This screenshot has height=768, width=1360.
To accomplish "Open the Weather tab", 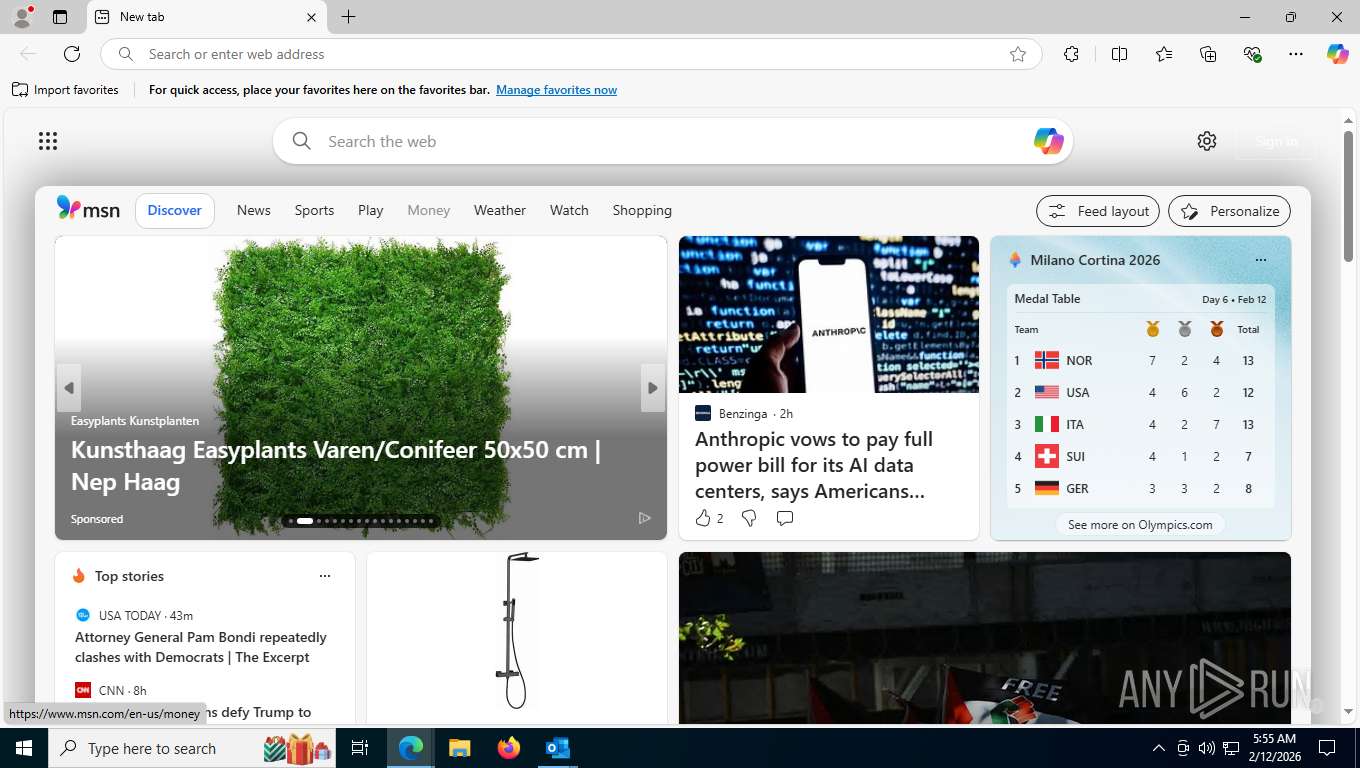I will point(499,210).
